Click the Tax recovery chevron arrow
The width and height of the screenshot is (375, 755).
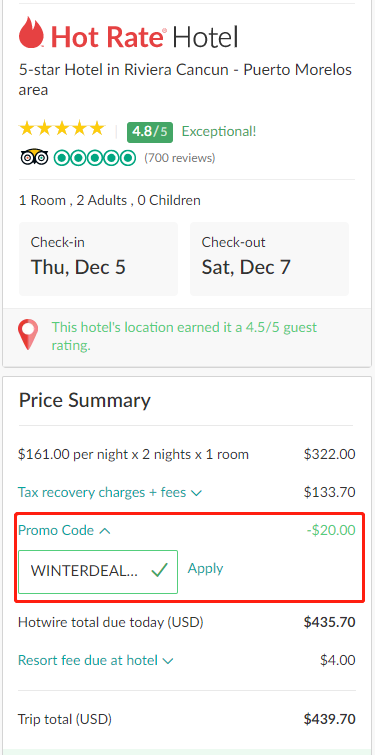tap(196, 494)
